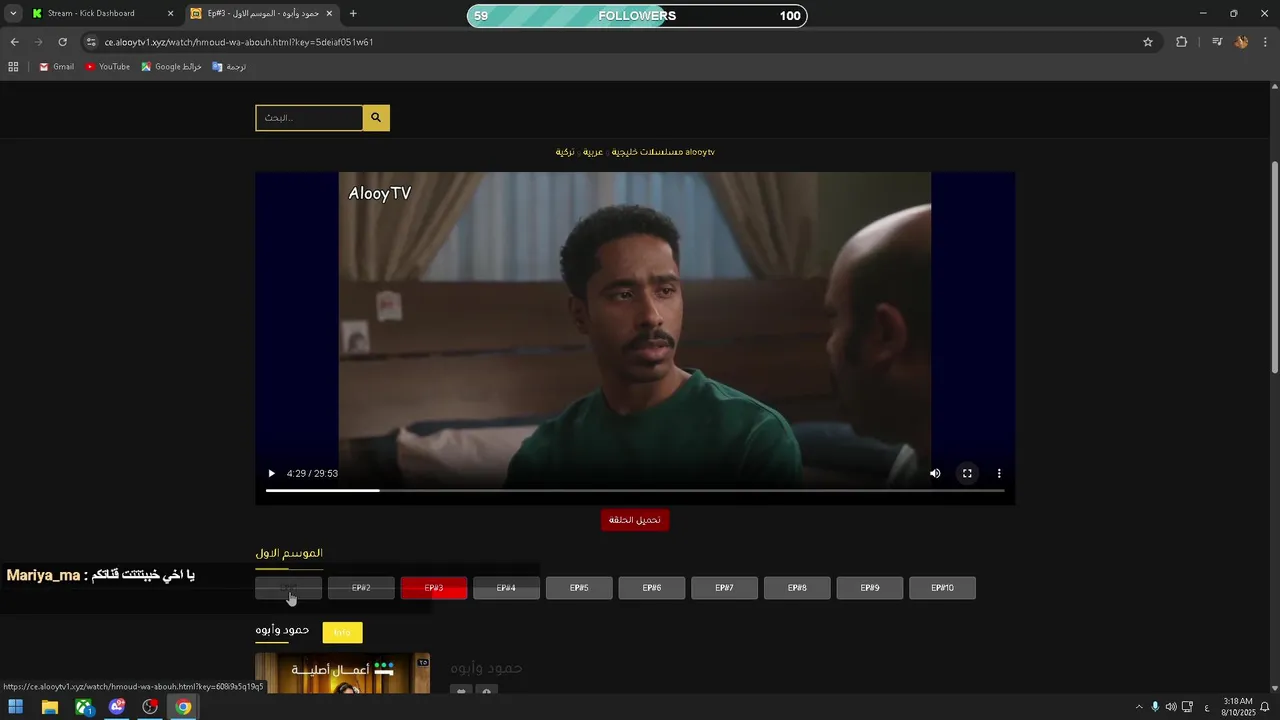This screenshot has width=1280, height=720.
Task: Click the yellow Info button
Action: [342, 632]
